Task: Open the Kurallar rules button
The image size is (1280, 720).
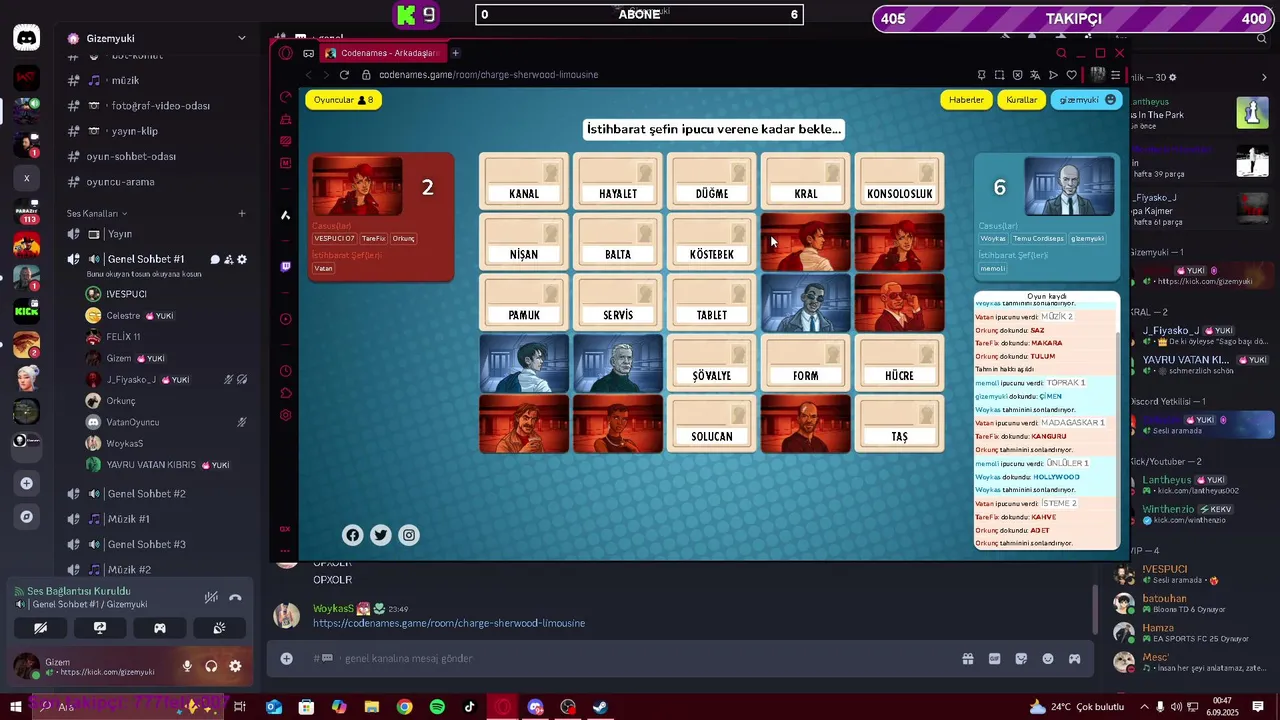Action: (1021, 100)
